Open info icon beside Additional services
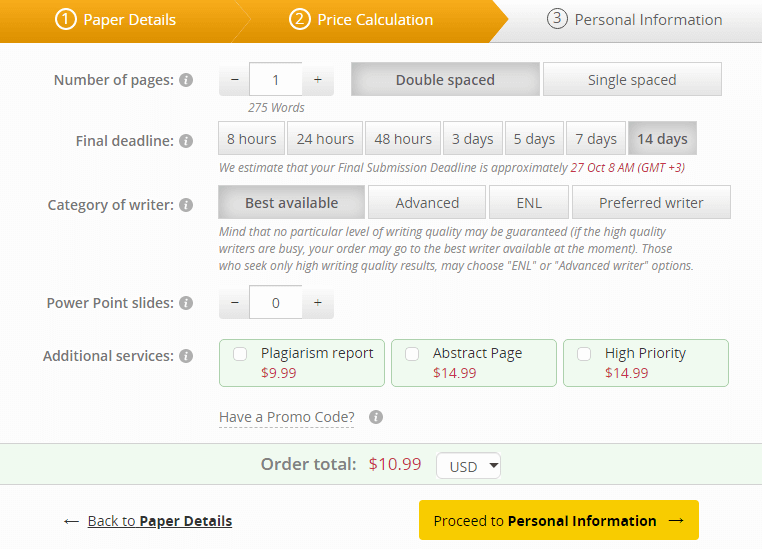Image resolution: width=762 pixels, height=549 pixels. pyautogui.click(x=186, y=356)
